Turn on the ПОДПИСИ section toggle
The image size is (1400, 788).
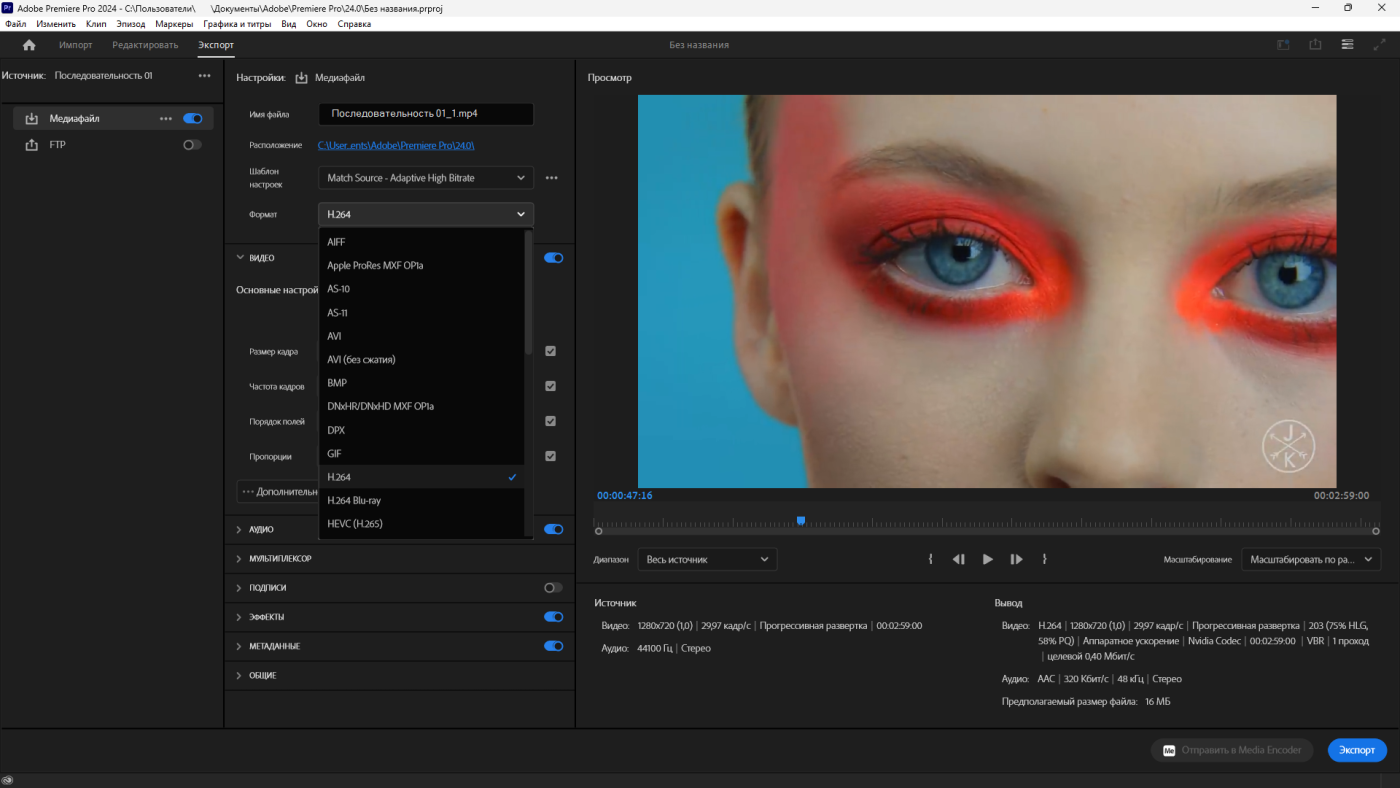pos(553,588)
